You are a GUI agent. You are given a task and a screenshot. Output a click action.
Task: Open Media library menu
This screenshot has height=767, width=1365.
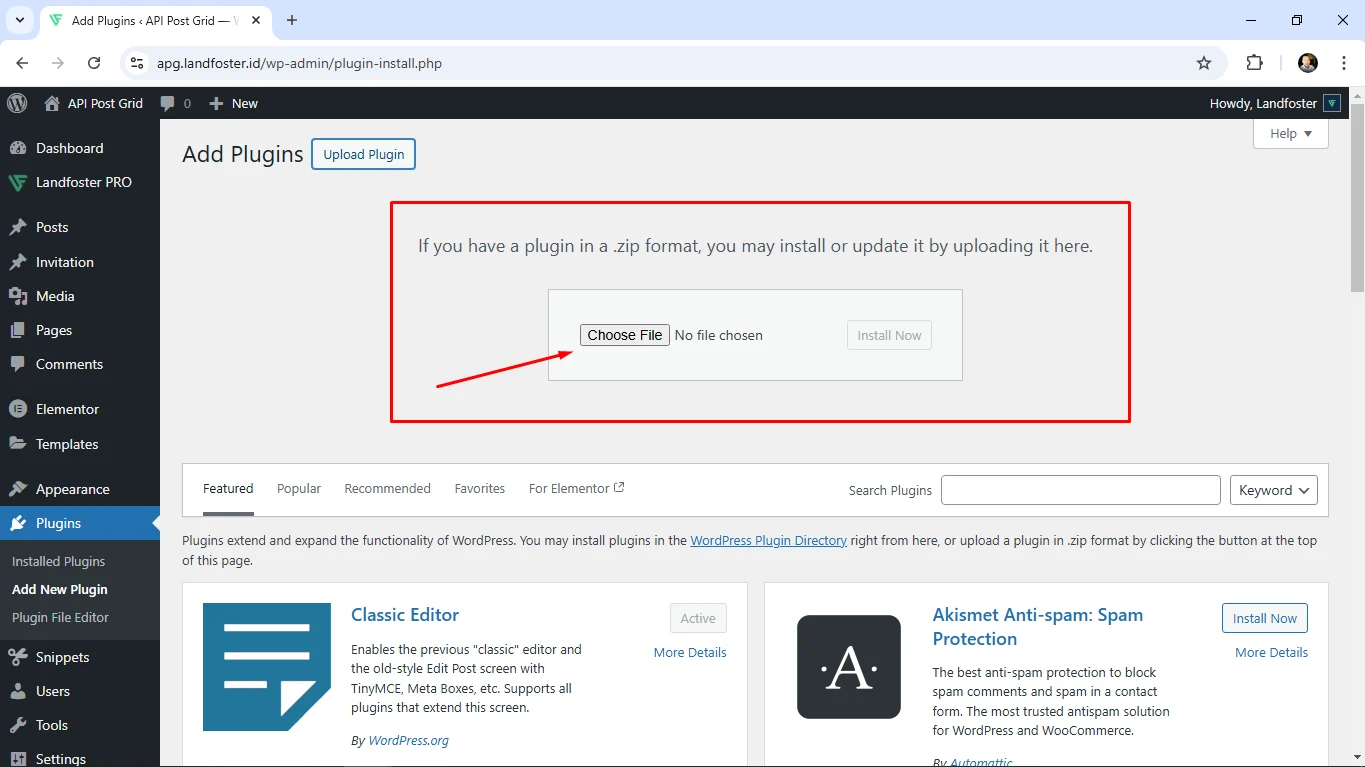55,296
